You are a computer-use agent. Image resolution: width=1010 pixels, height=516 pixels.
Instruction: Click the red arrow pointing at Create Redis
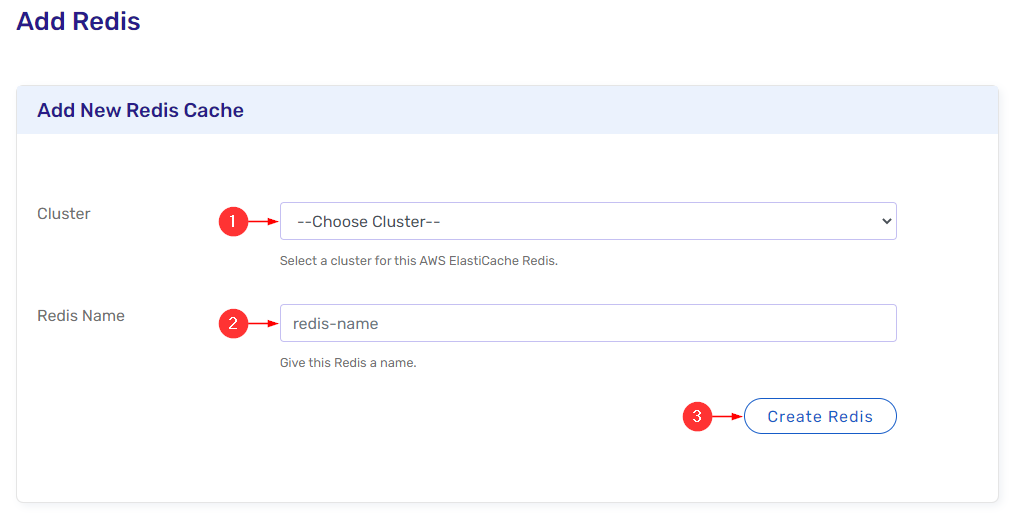(x=727, y=417)
